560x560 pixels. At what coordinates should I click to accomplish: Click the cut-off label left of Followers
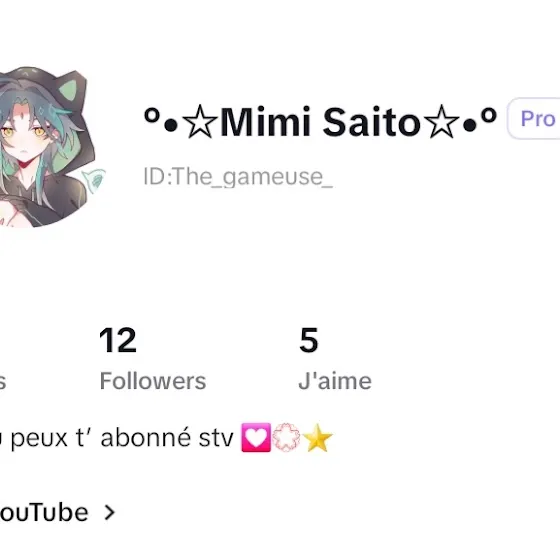[x=3, y=381]
